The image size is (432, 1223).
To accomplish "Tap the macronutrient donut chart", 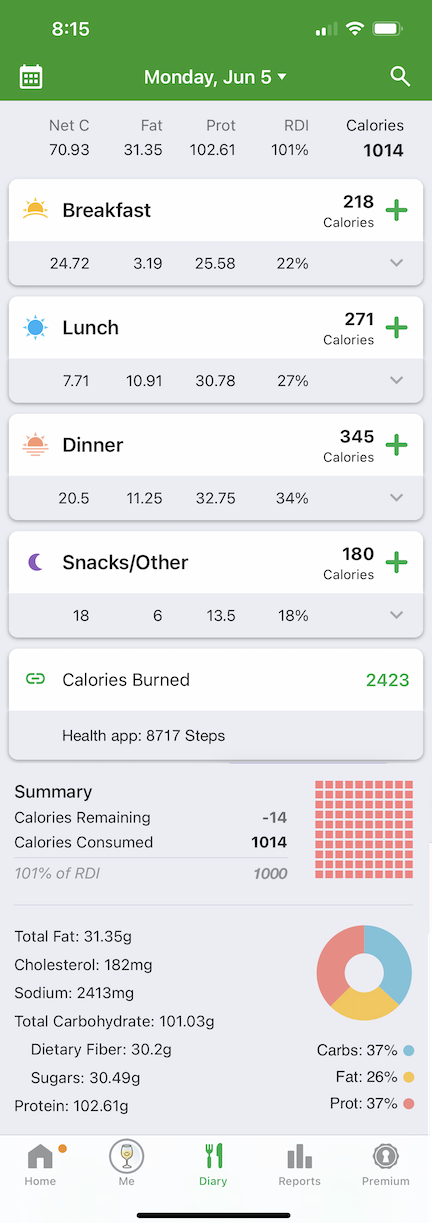I will pos(364,973).
